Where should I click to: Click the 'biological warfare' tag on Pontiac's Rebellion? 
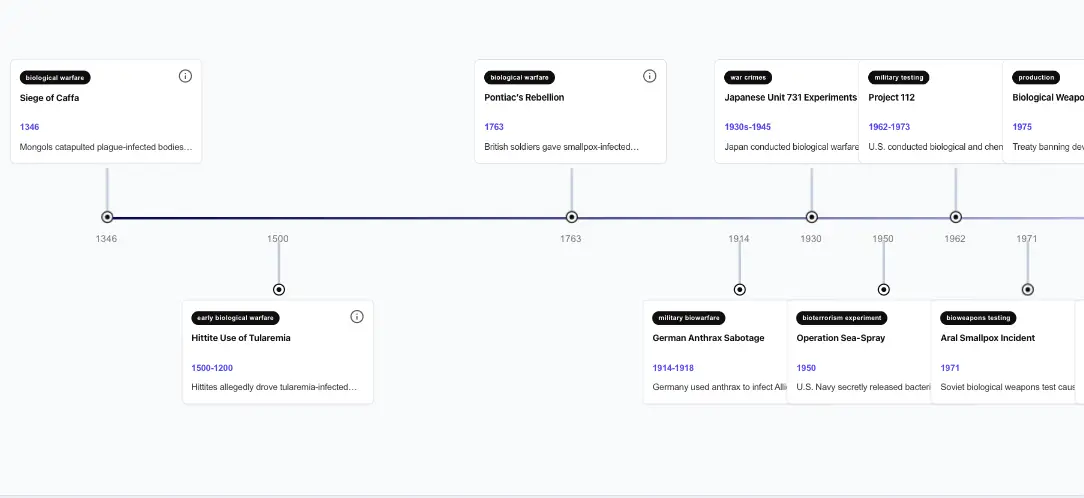point(519,77)
